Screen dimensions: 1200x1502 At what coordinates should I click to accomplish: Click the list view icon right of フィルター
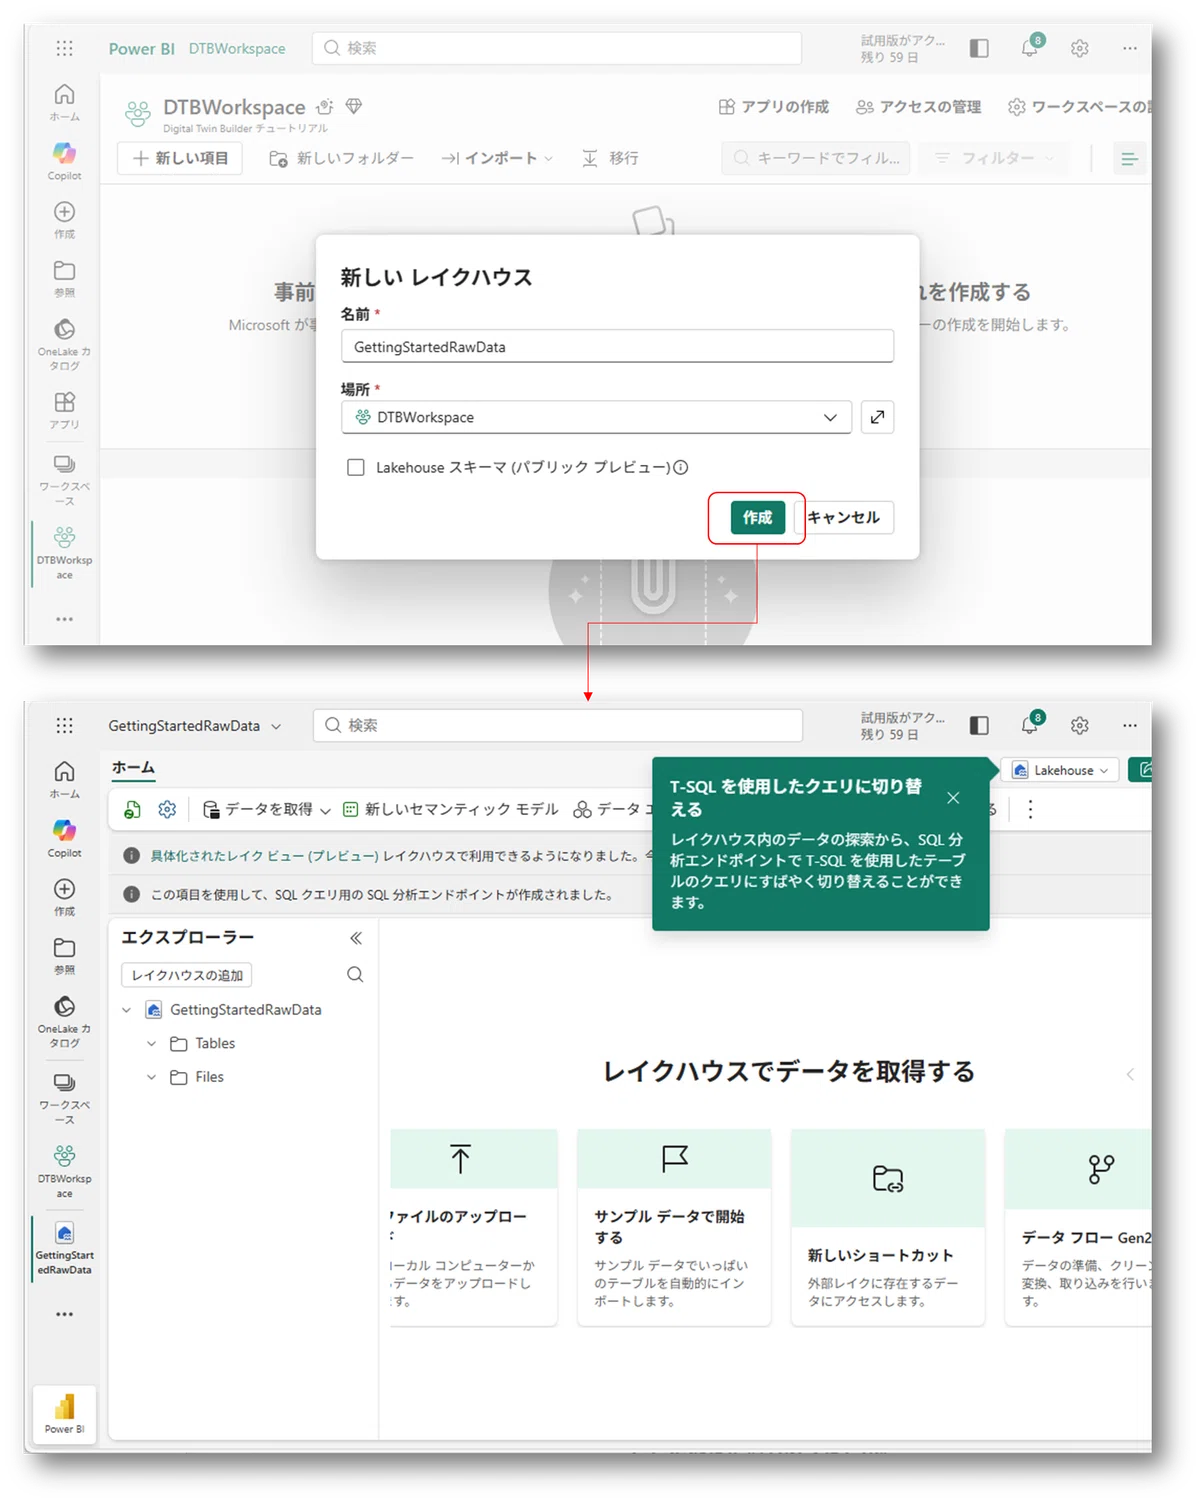[x=1129, y=158]
